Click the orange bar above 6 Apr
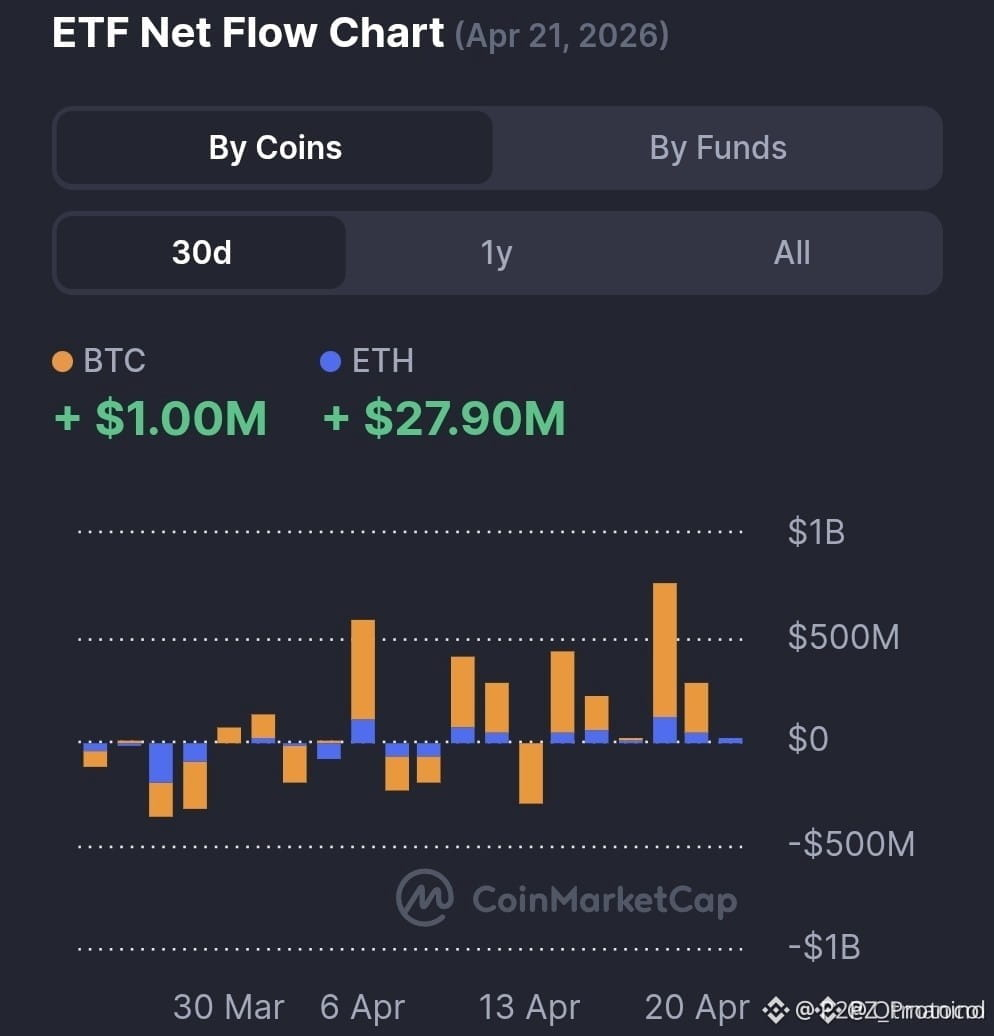The height and width of the screenshot is (1036, 994). coord(363,669)
